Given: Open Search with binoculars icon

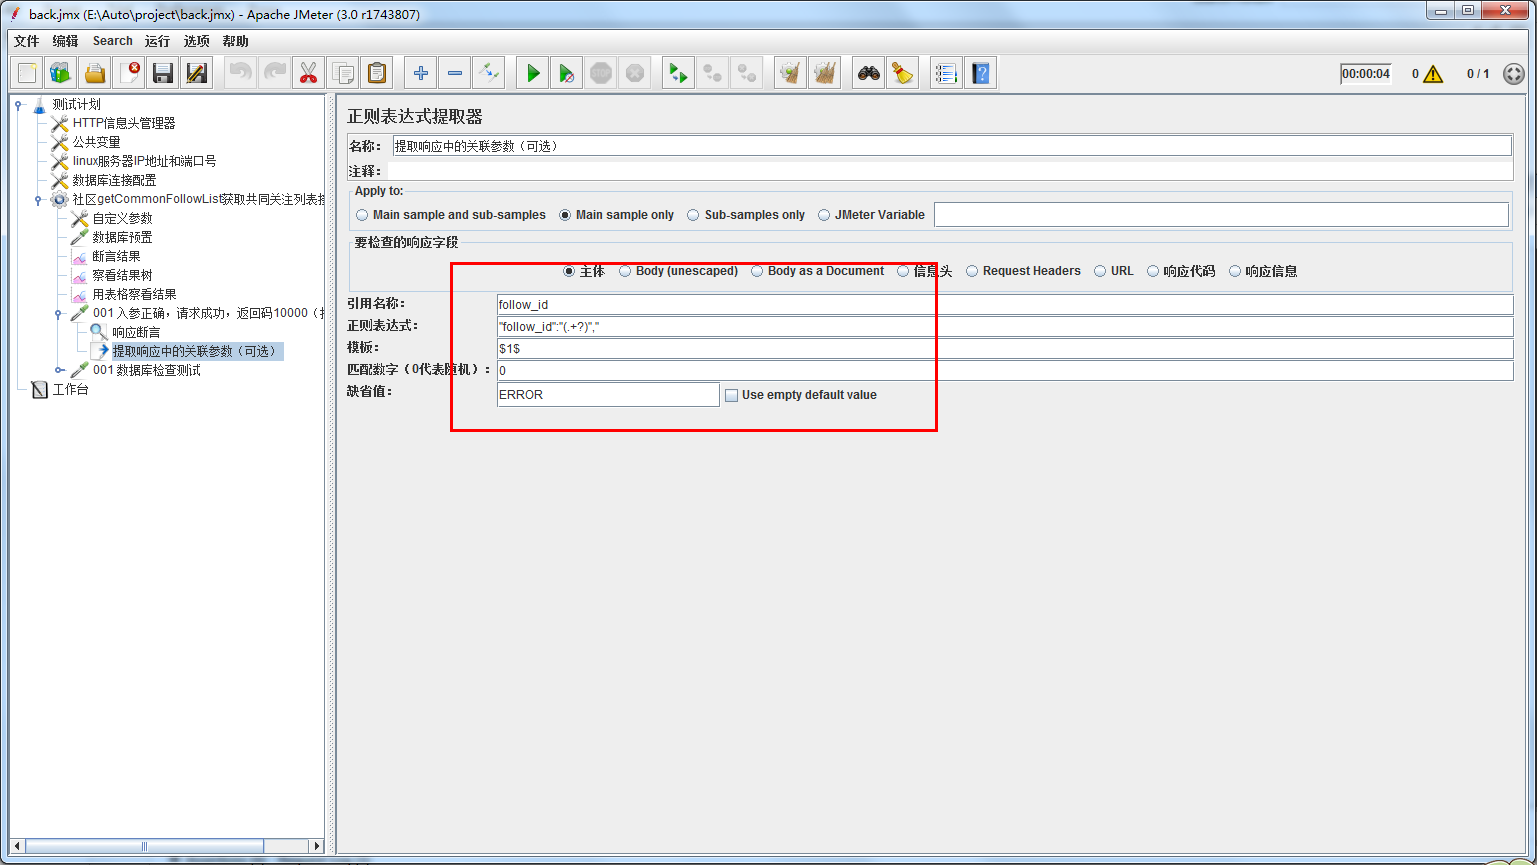Looking at the screenshot, I should tap(869, 73).
